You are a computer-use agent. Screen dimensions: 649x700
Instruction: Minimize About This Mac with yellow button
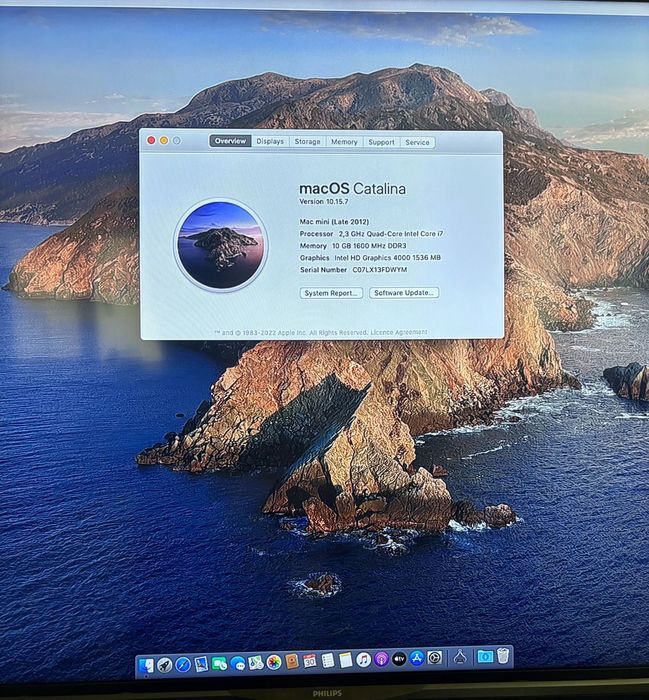(x=164, y=140)
